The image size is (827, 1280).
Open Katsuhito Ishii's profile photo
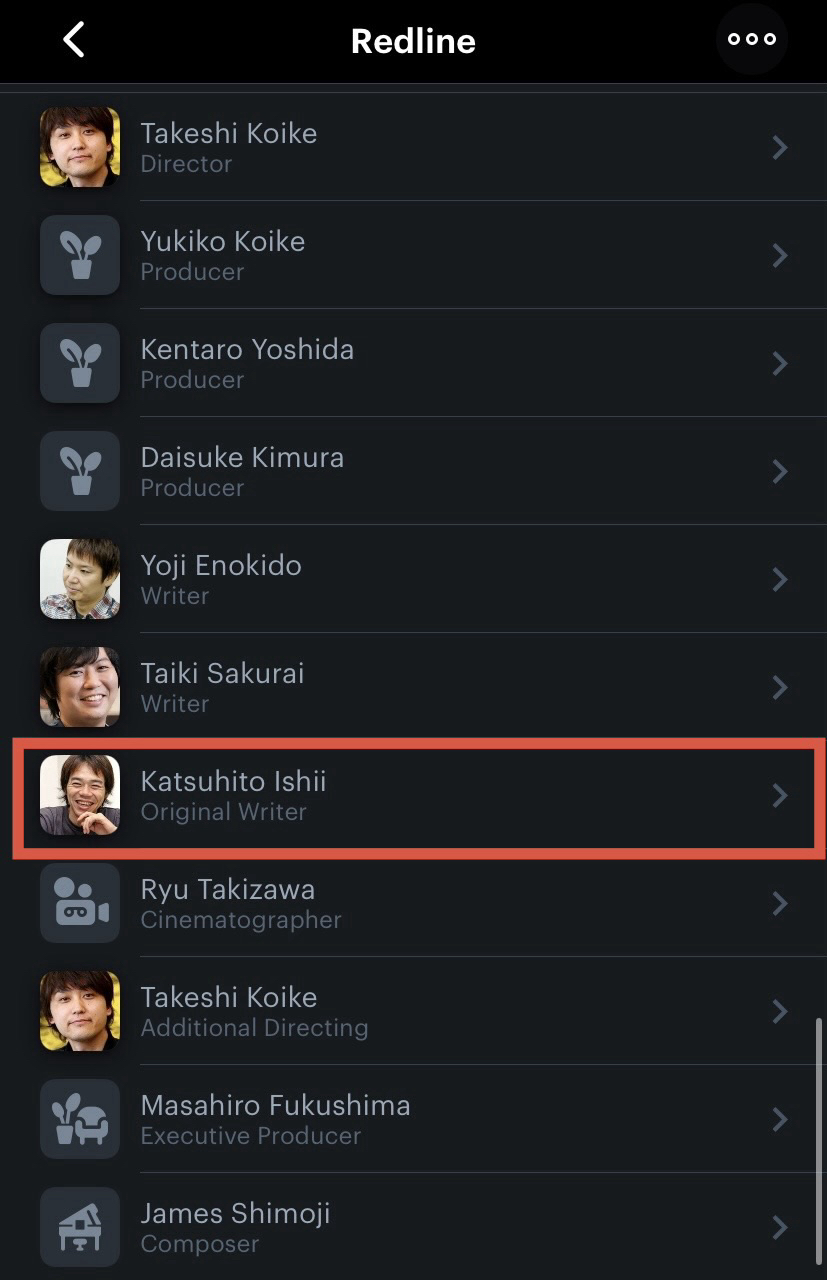pyautogui.click(x=80, y=795)
